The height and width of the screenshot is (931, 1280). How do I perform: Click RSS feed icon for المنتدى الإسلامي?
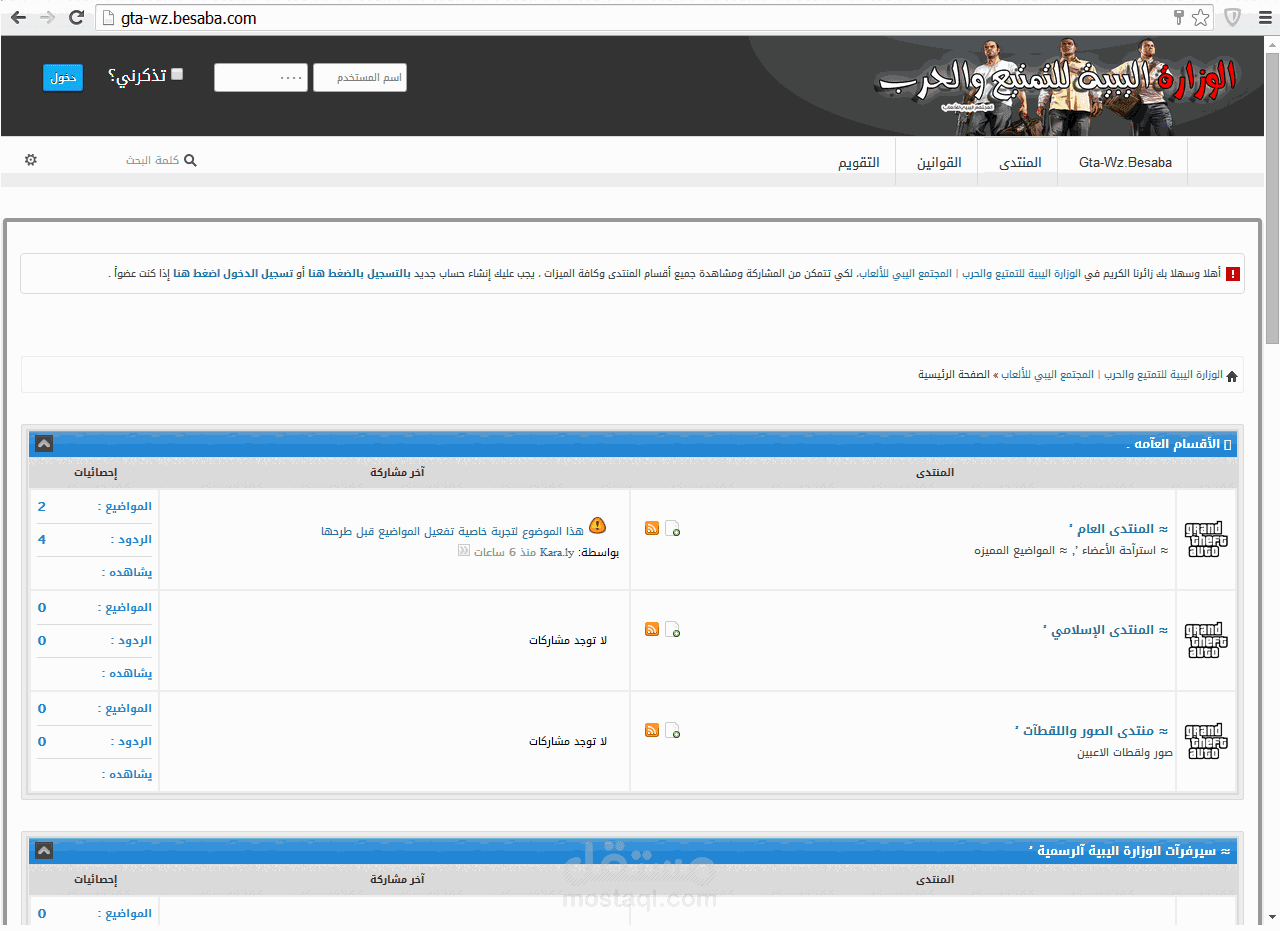(x=652, y=629)
